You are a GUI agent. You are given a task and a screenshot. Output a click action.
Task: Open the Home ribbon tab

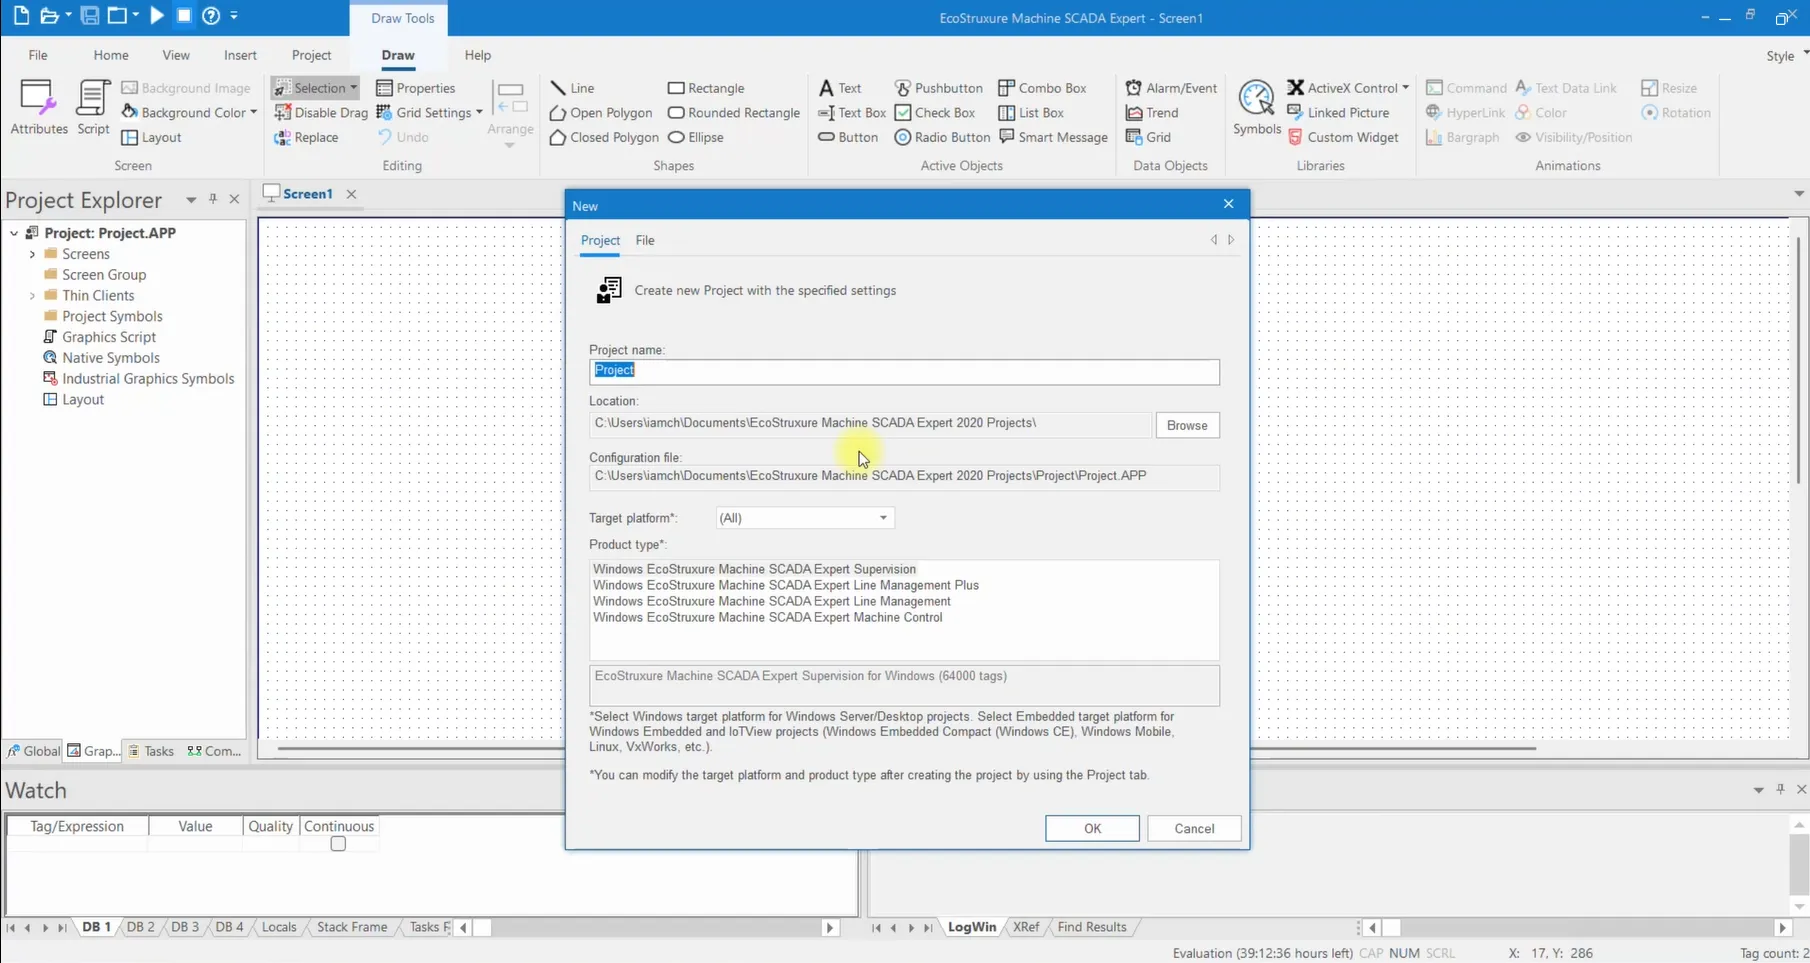pyautogui.click(x=111, y=55)
